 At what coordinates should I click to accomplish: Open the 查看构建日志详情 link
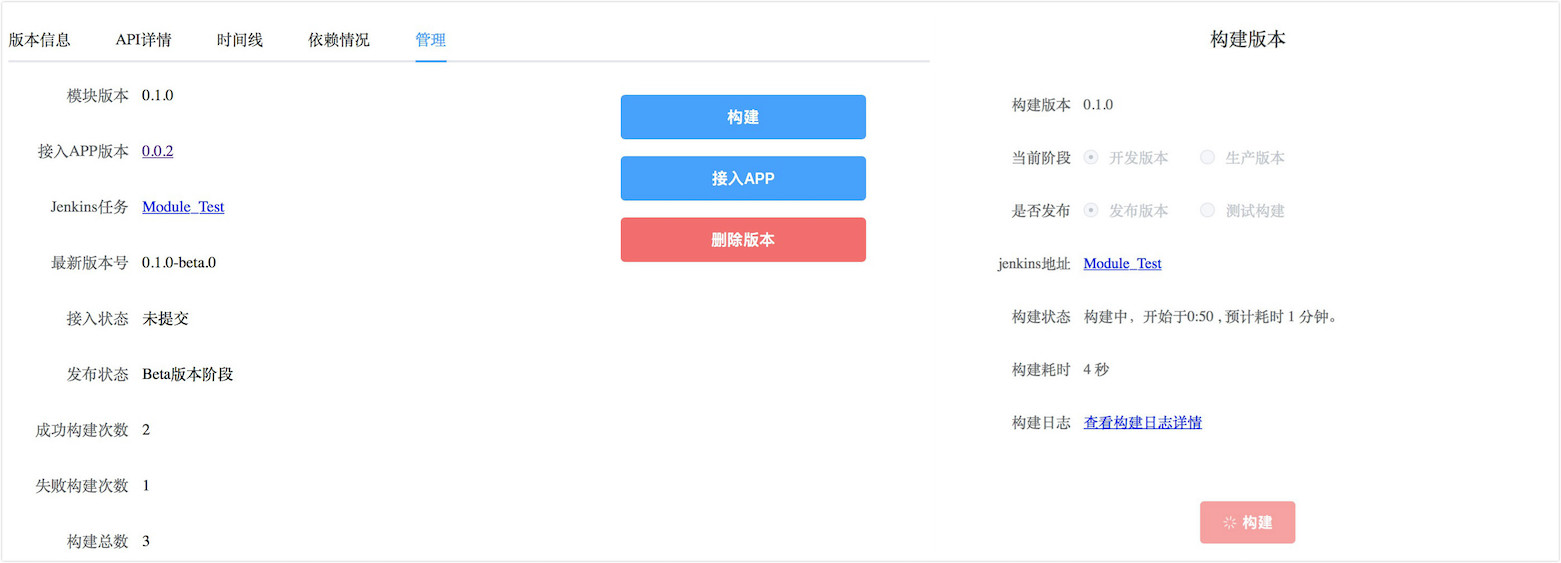[1143, 423]
